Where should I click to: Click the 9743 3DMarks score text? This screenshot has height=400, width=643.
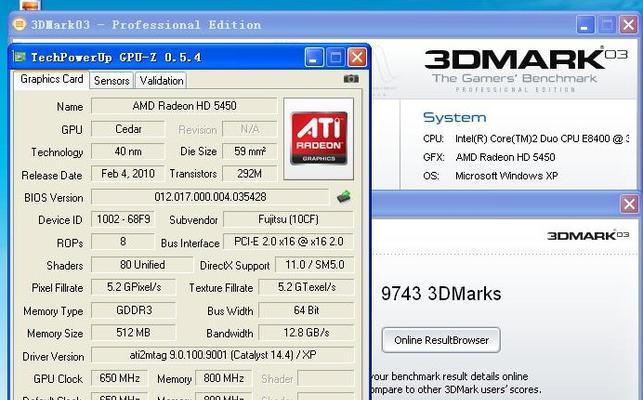point(441,294)
